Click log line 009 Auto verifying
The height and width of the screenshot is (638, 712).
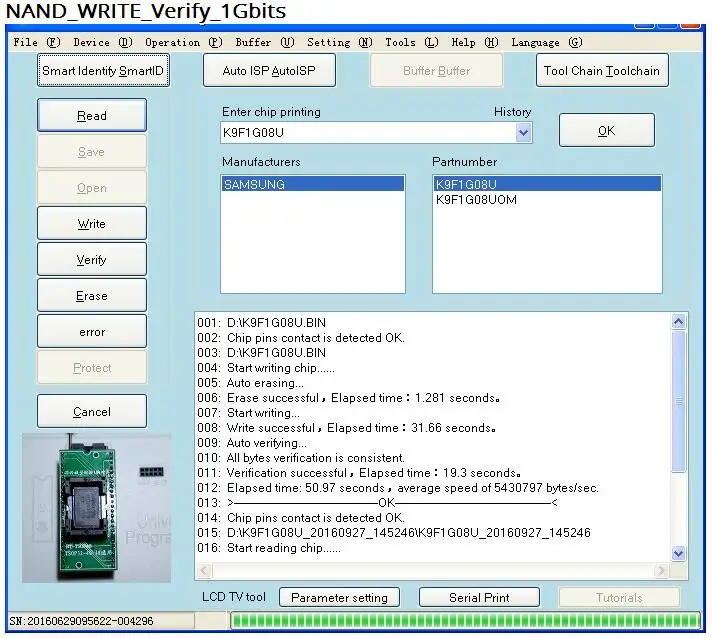252,442
